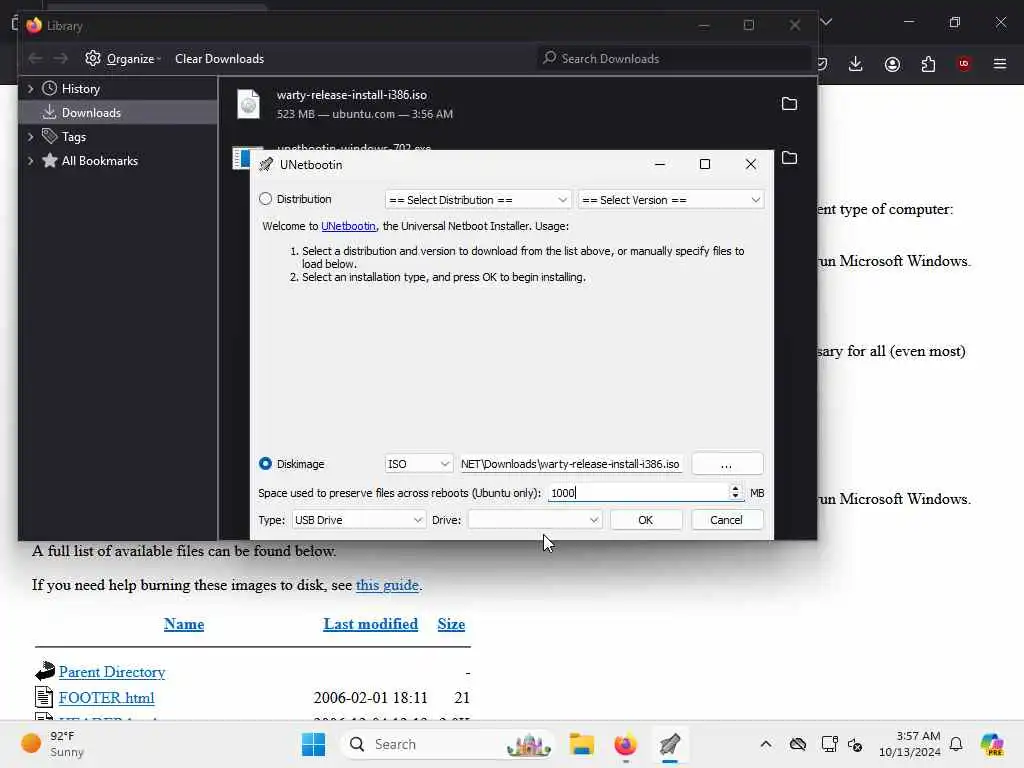Click the persistence space 1000 MB field
Viewport: 1024px width, 768px height.
638,492
